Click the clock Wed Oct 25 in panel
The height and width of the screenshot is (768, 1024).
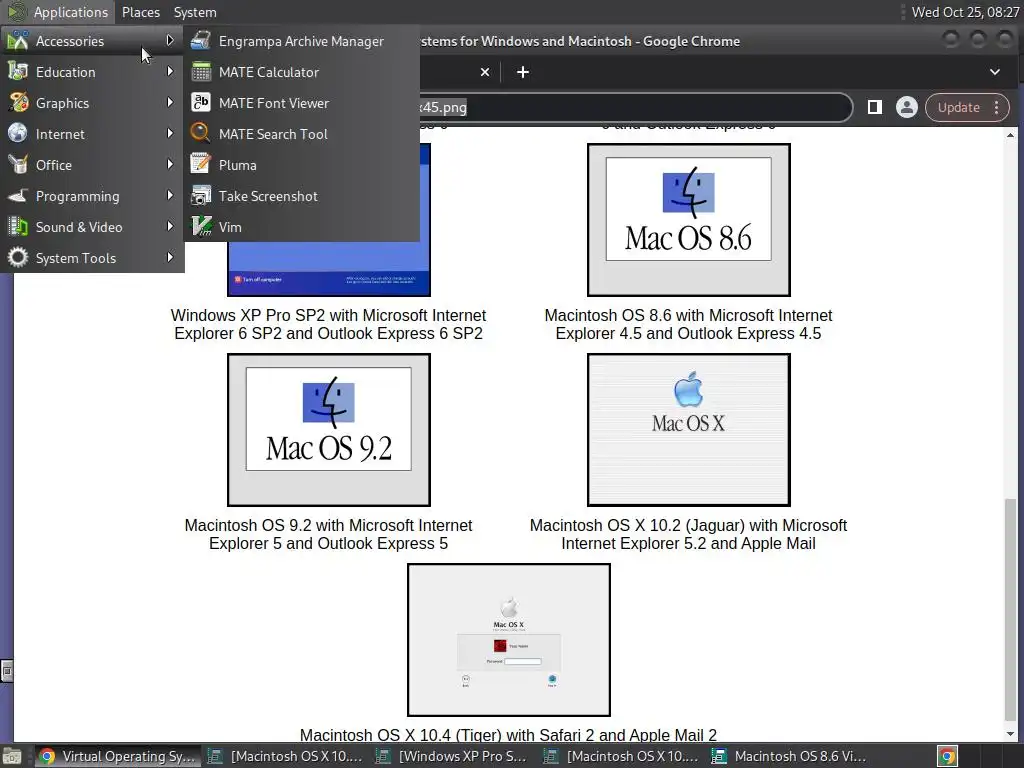(x=965, y=12)
